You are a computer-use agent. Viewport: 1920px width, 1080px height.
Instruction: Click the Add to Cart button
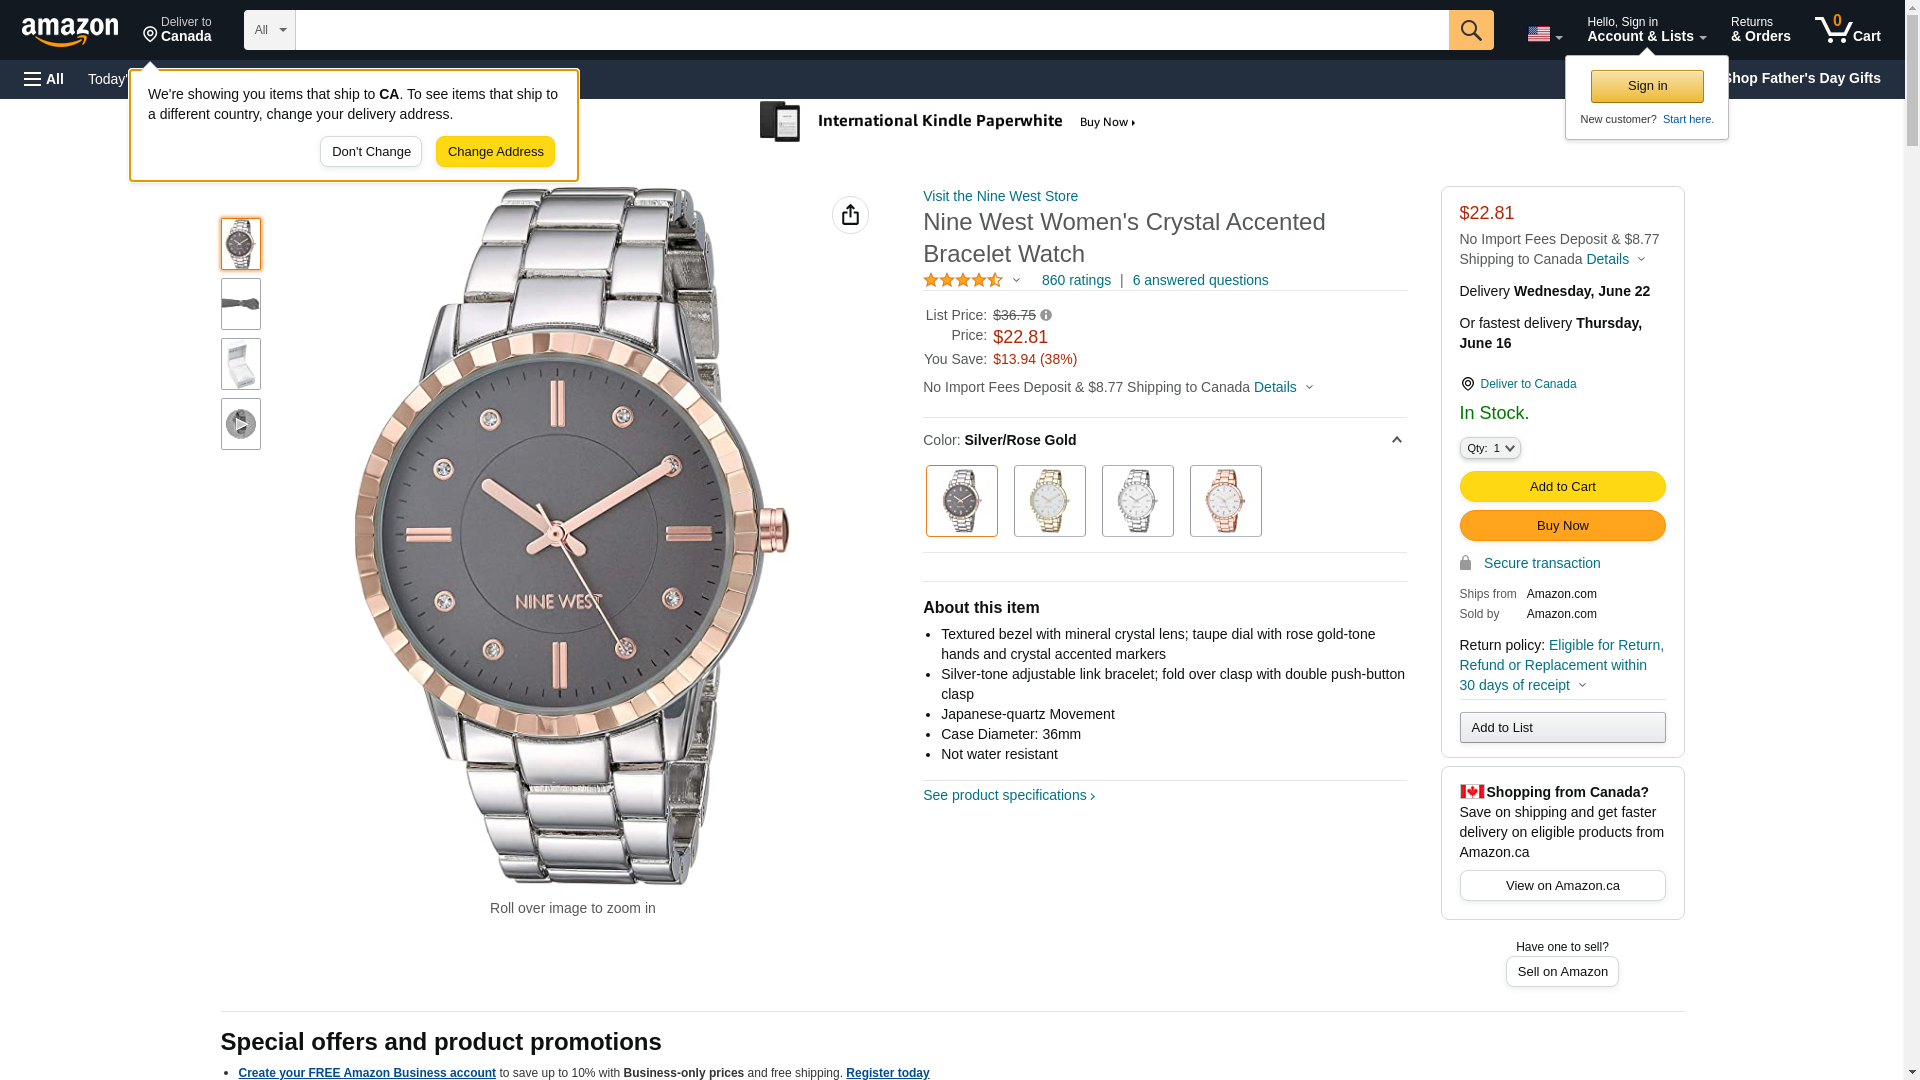[x=1562, y=487]
